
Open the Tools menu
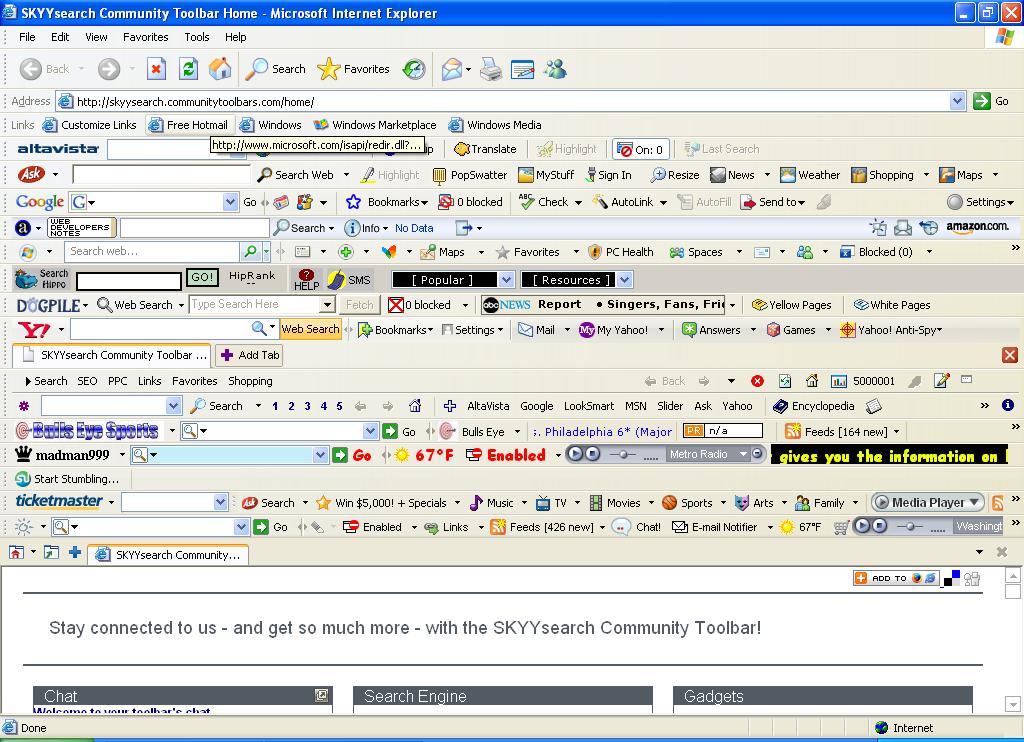[197, 37]
